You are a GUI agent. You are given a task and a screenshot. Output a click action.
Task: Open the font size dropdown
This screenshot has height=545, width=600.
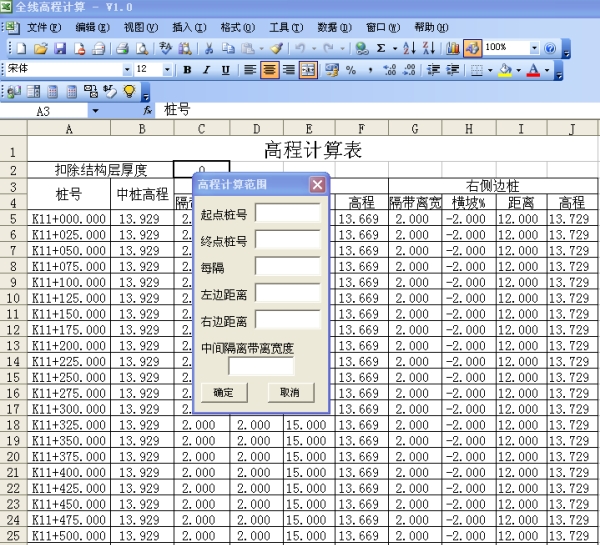click(168, 70)
